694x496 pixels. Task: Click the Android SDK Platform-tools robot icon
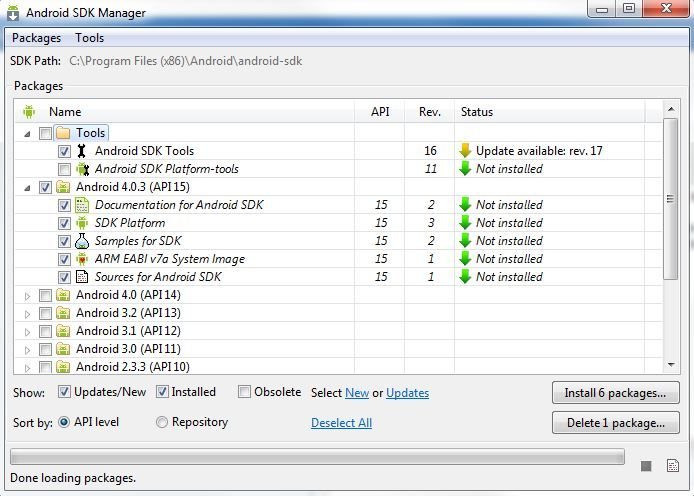point(82,169)
